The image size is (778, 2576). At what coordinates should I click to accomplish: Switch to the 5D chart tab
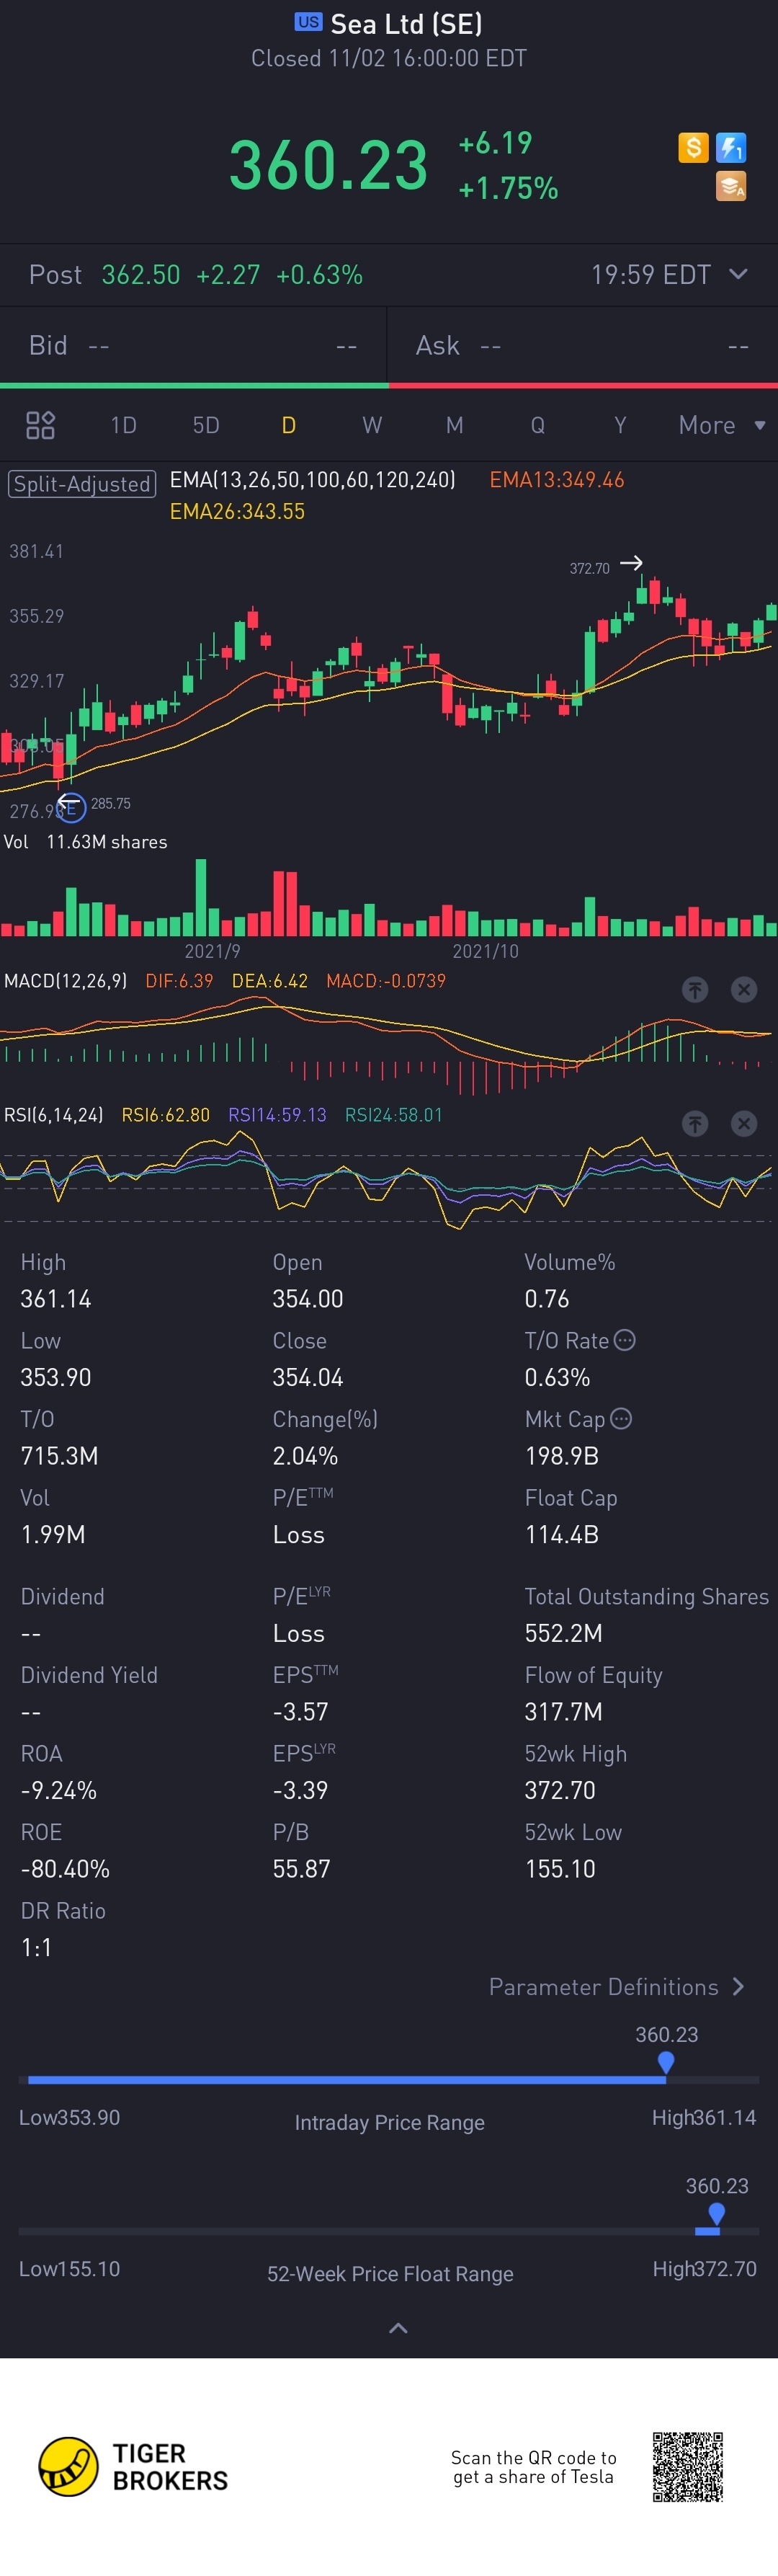pos(206,425)
